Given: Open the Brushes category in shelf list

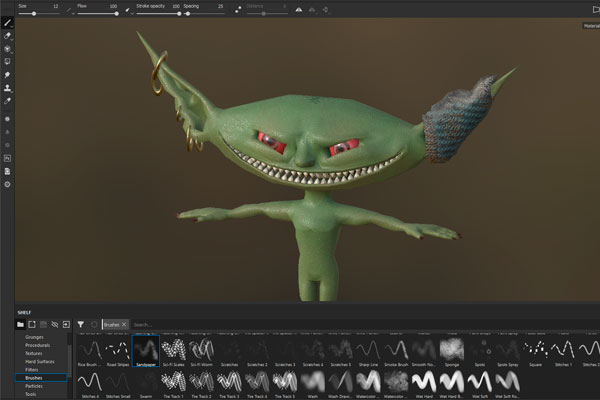Looking at the screenshot, I should [35, 379].
